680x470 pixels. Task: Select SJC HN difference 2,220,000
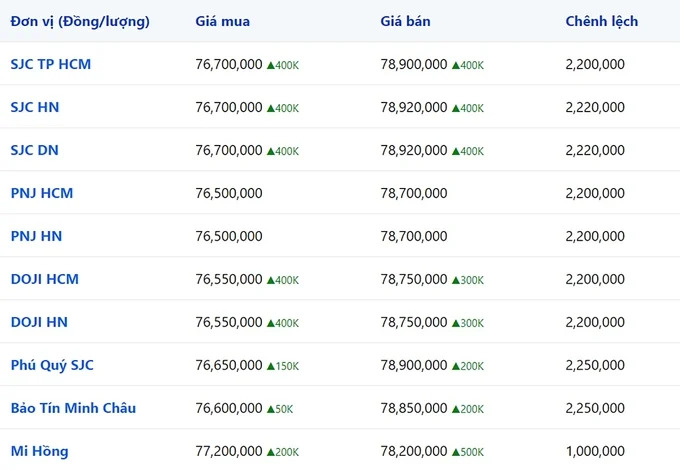[x=595, y=107]
